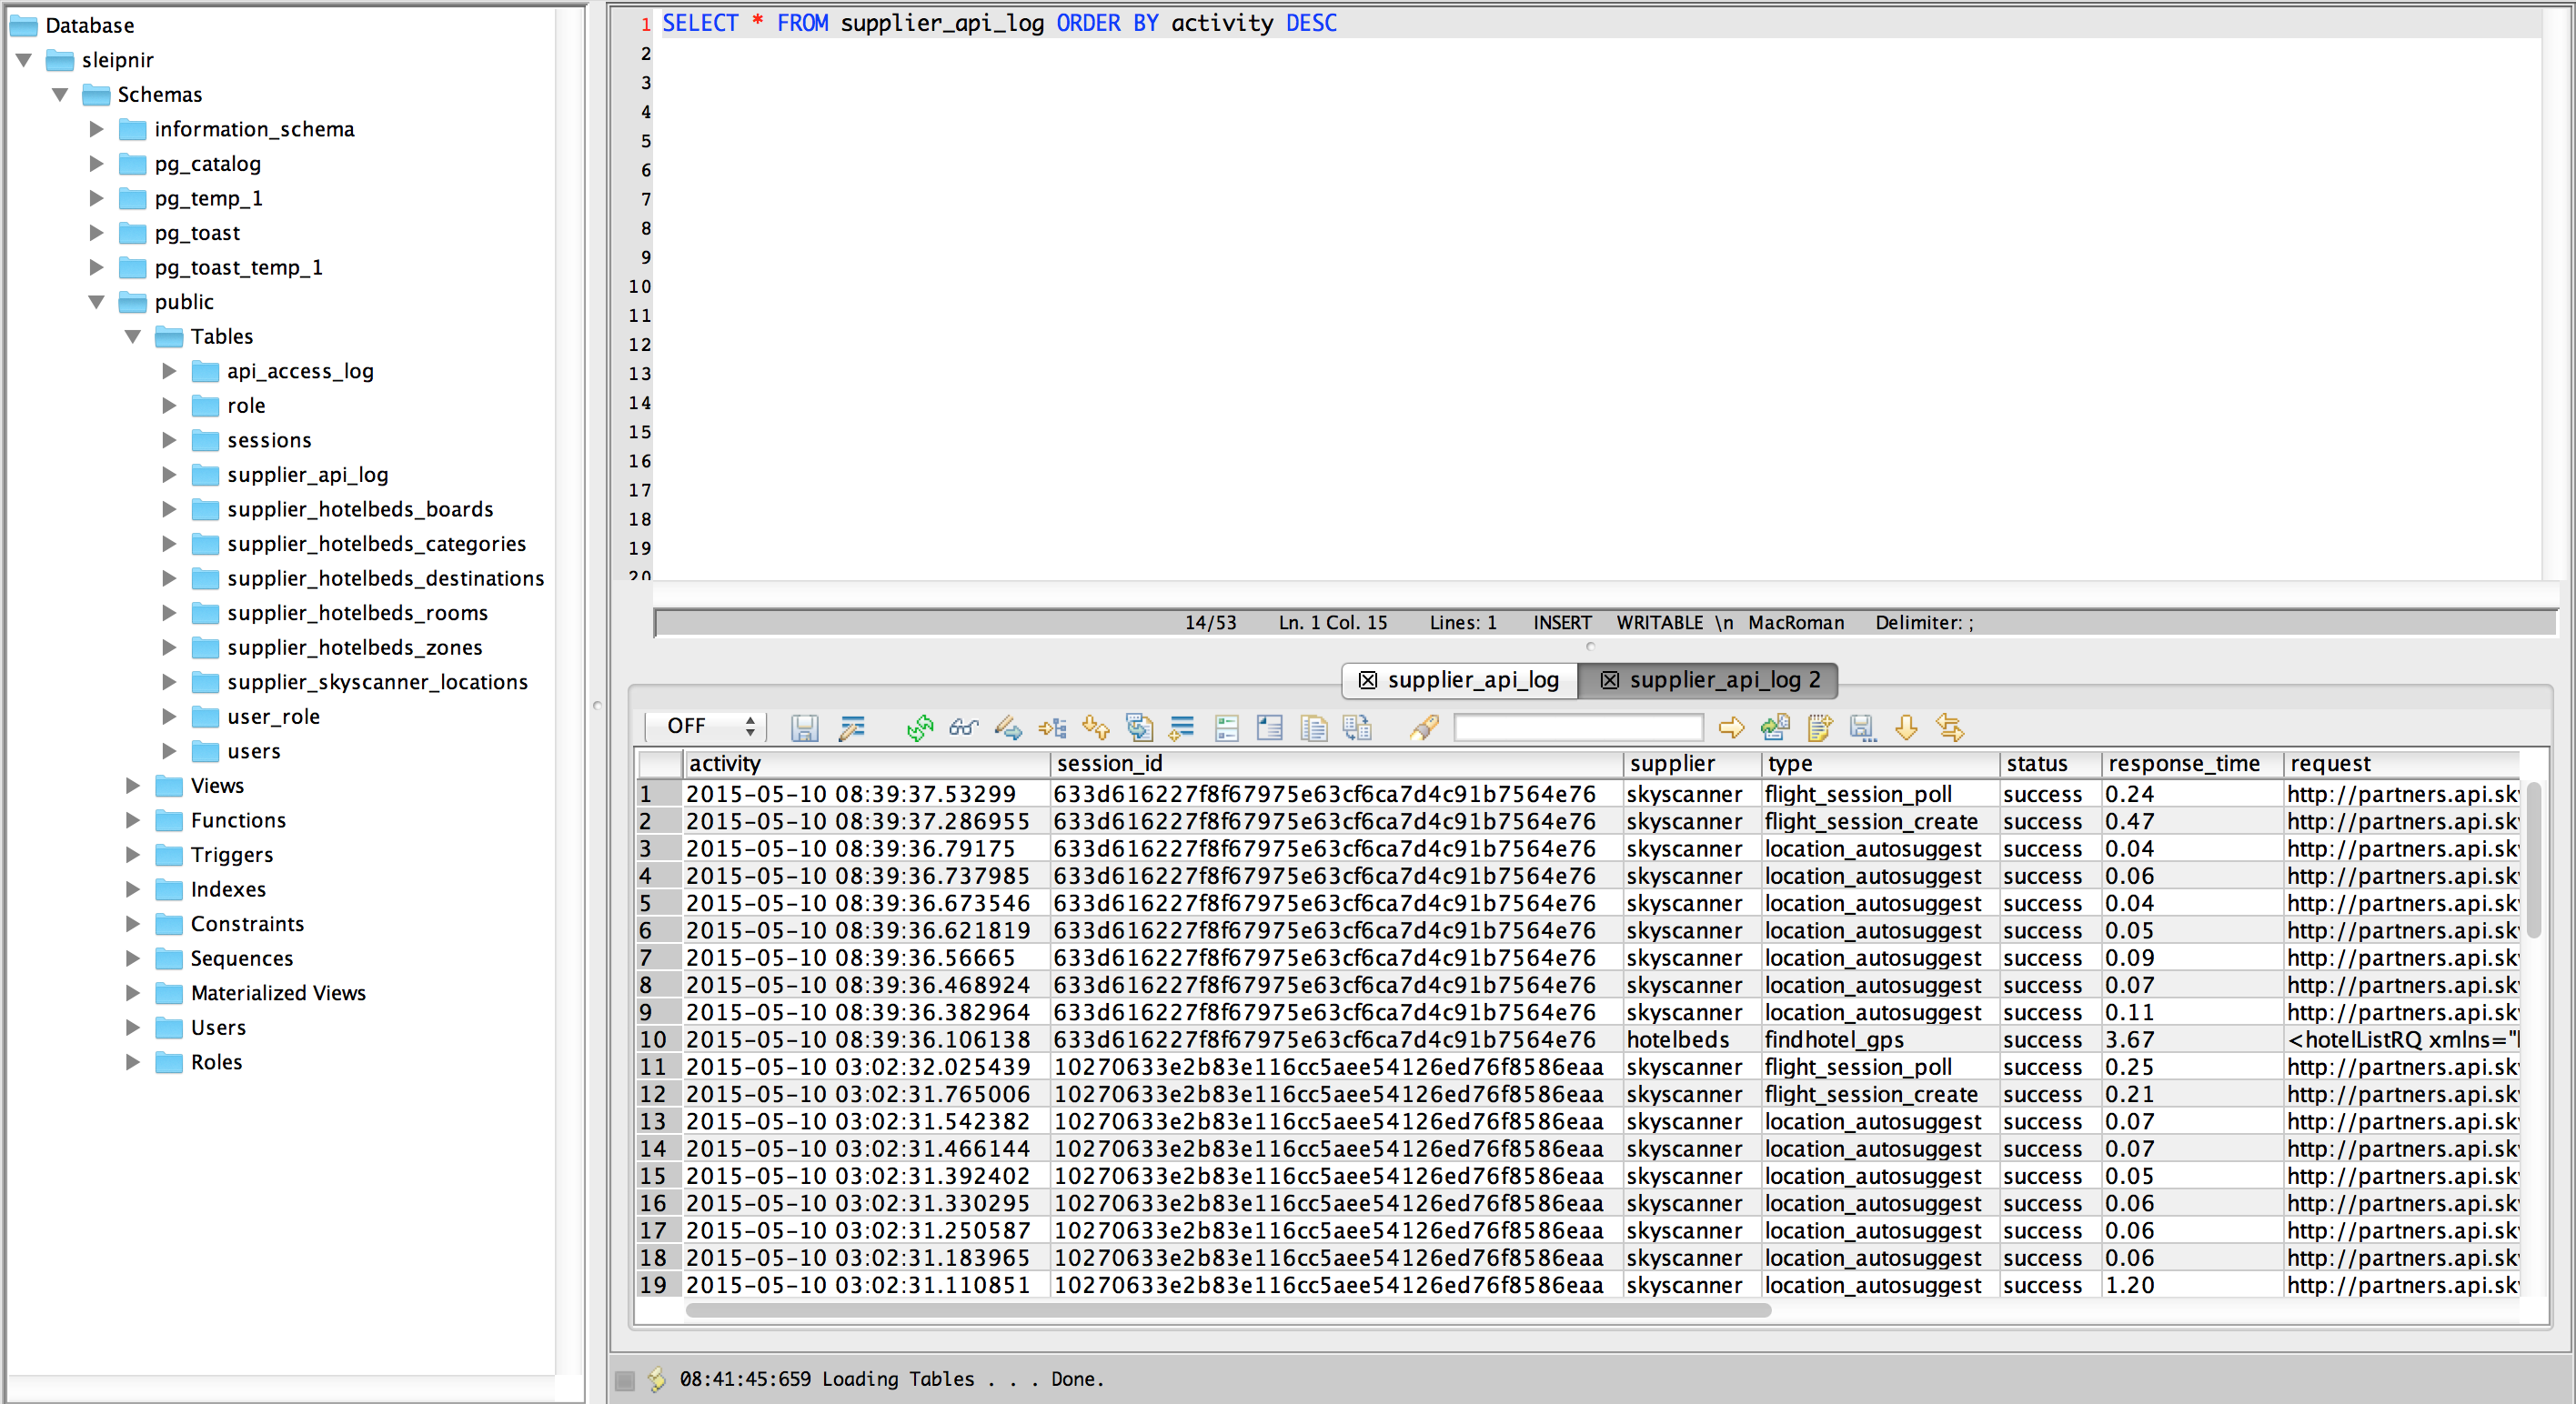
Task: Click the filter text field in results toolbar
Action: 1577,727
